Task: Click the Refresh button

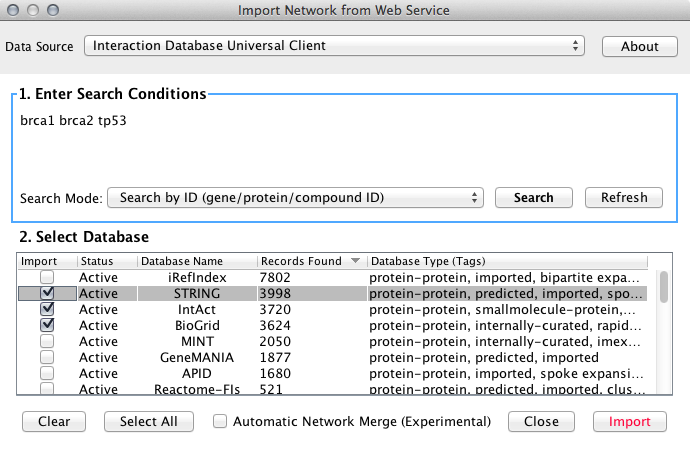Action: coord(623,198)
